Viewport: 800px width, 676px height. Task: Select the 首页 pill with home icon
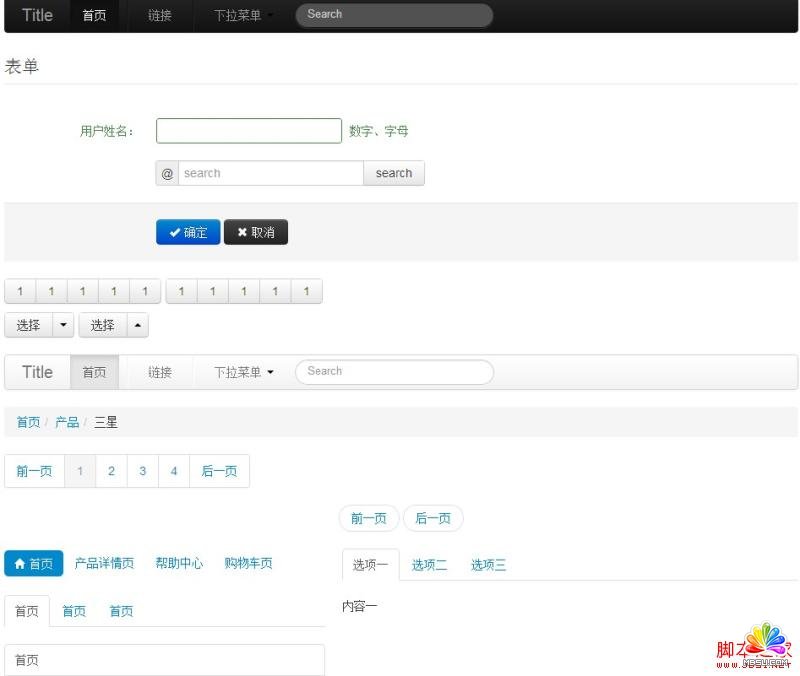click(x=34, y=564)
